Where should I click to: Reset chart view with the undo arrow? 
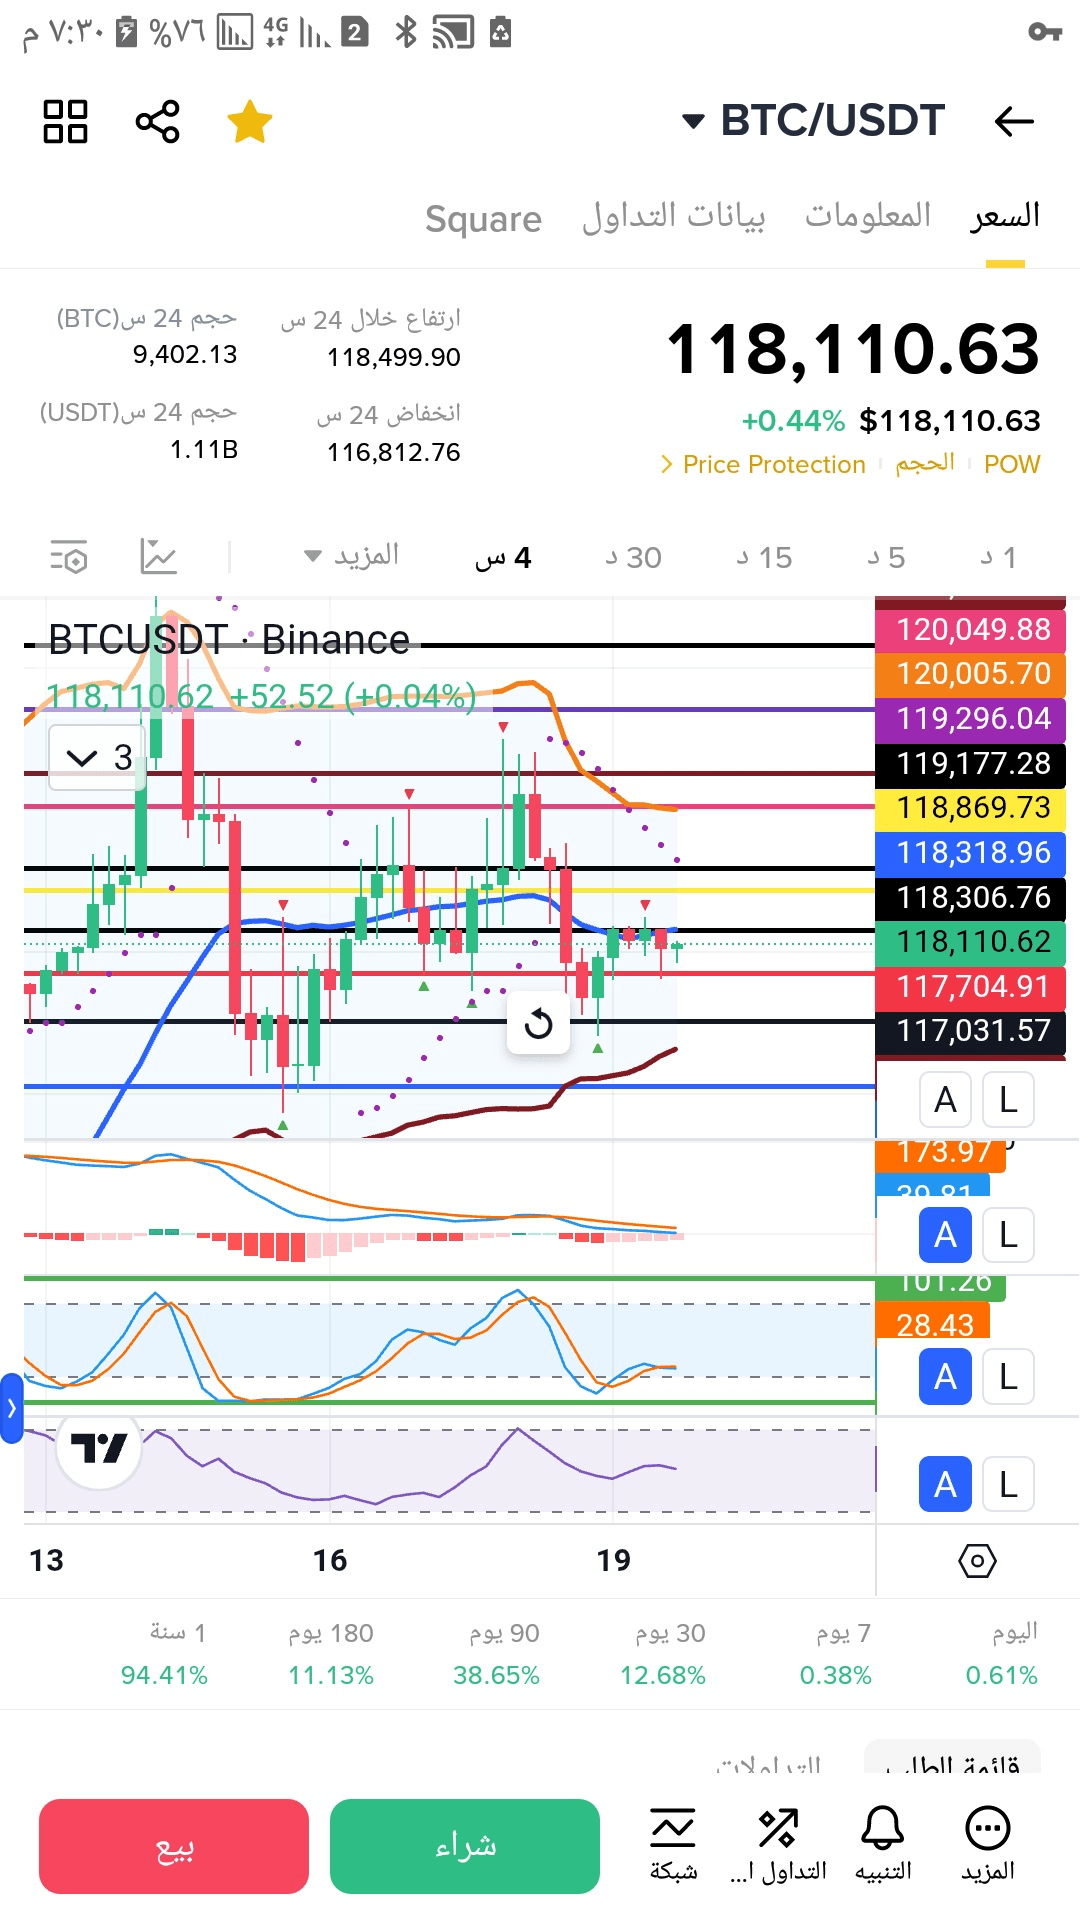538,1023
